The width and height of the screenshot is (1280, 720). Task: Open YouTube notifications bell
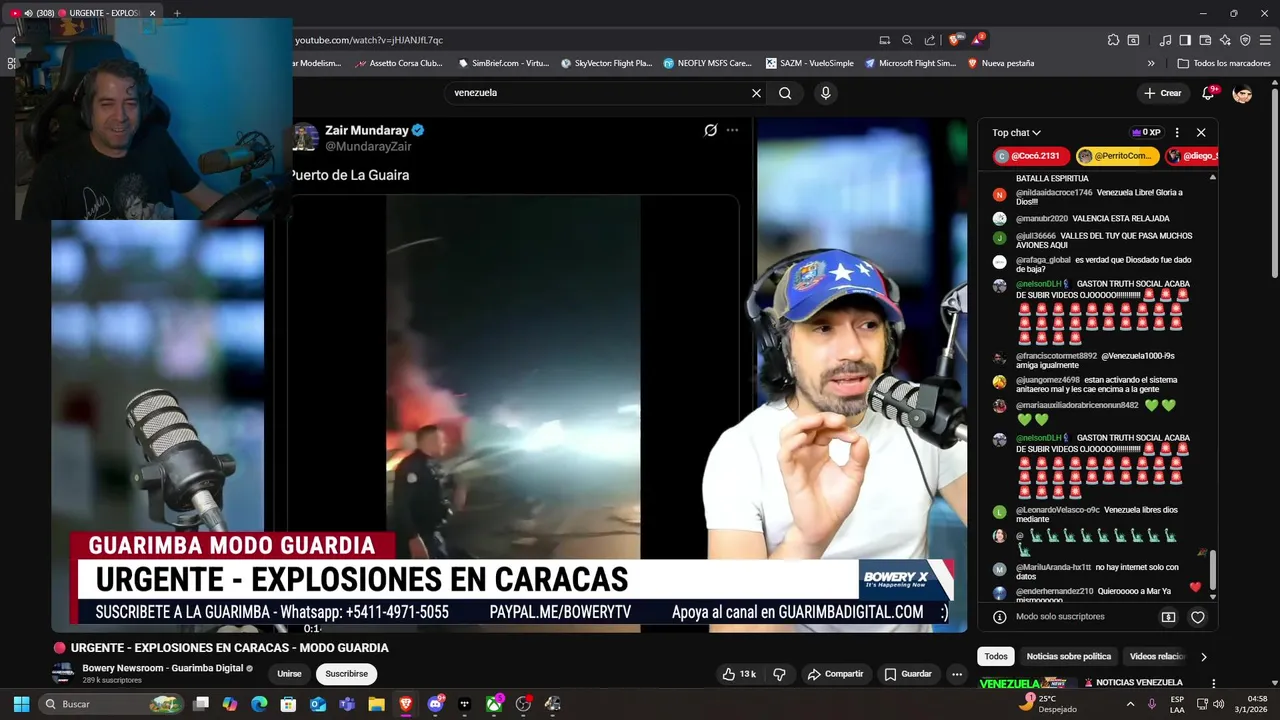[x=1208, y=93]
